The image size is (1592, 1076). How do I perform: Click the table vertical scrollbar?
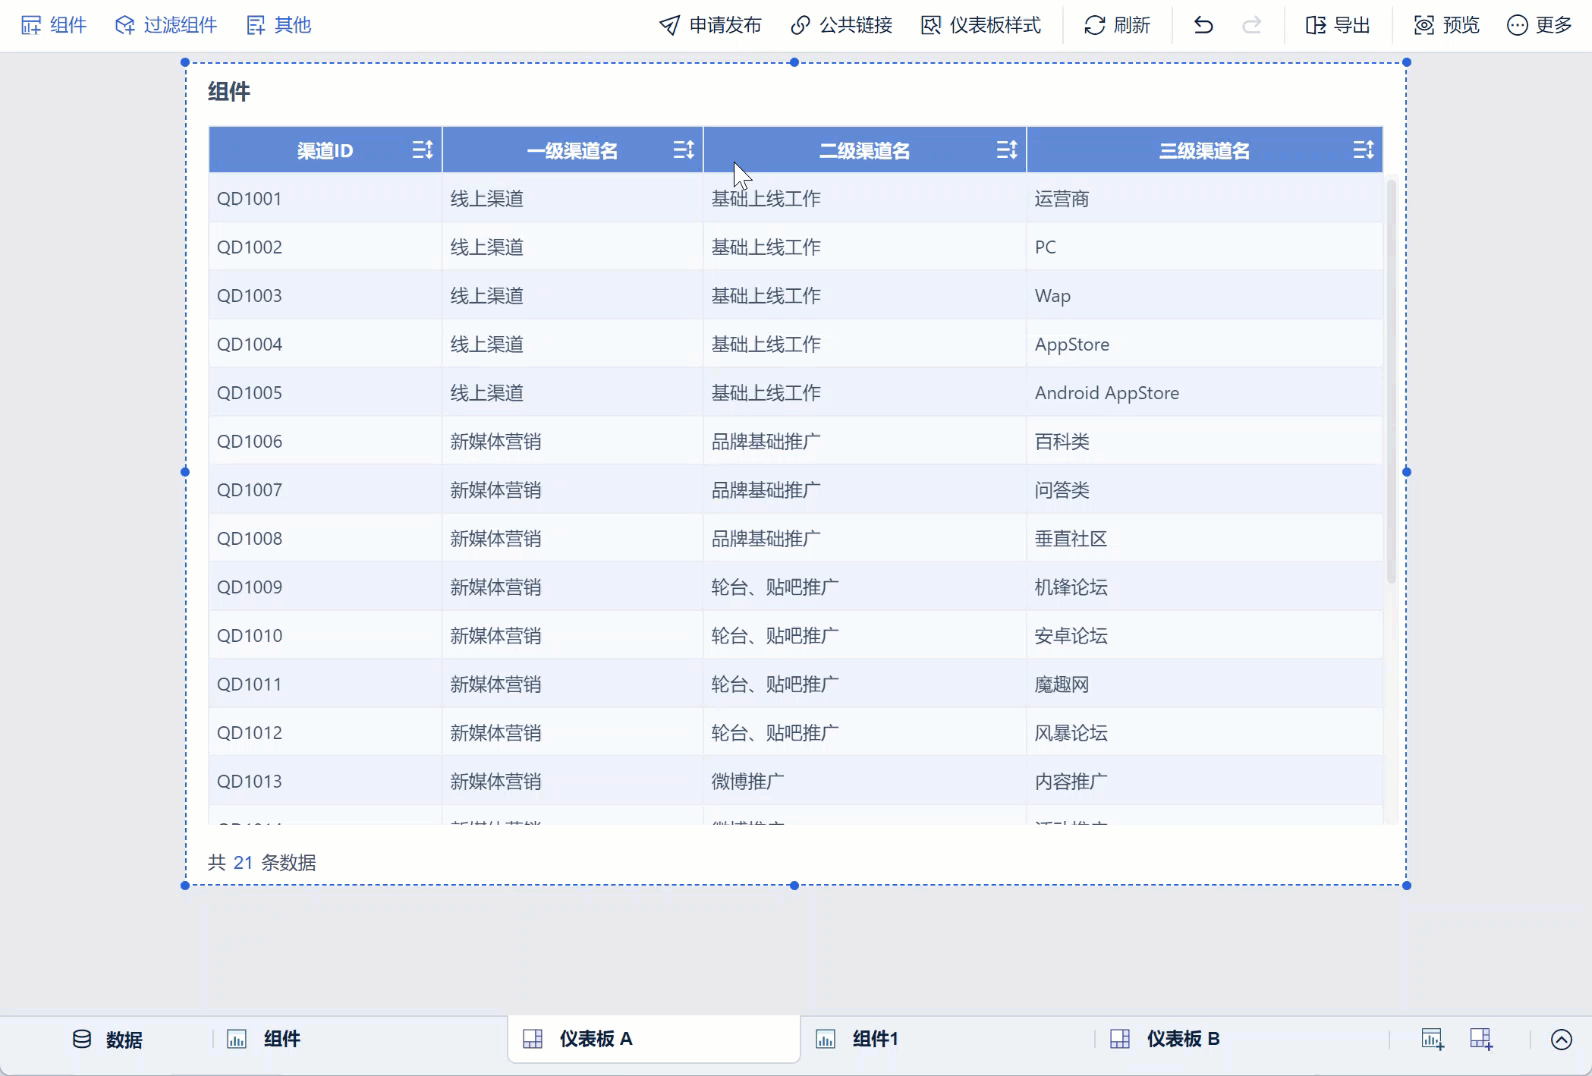pyautogui.click(x=1390, y=382)
